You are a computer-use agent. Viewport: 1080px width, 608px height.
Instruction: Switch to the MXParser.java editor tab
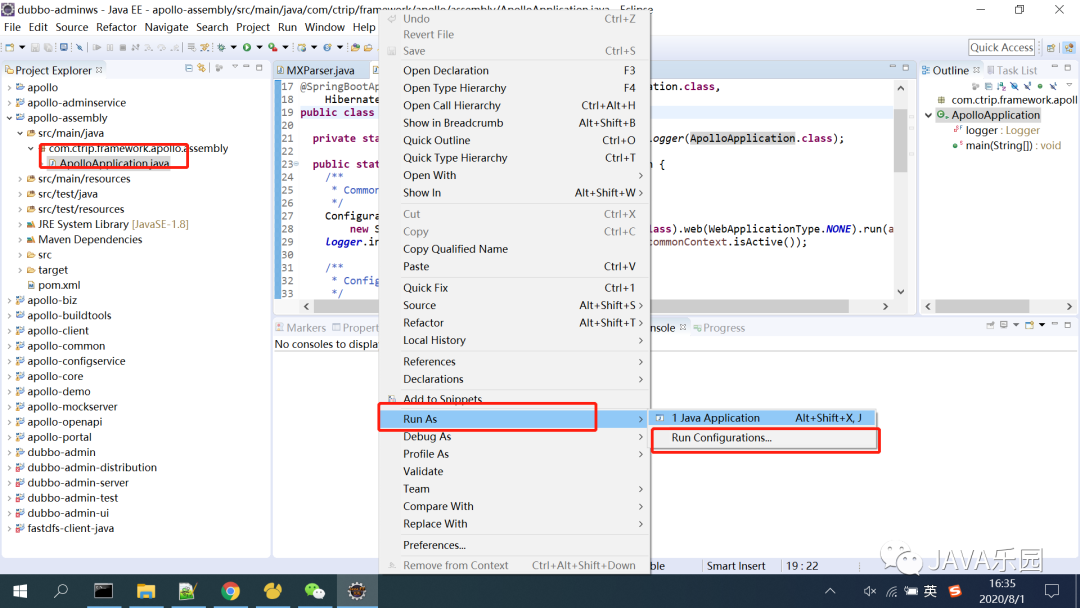(320, 70)
